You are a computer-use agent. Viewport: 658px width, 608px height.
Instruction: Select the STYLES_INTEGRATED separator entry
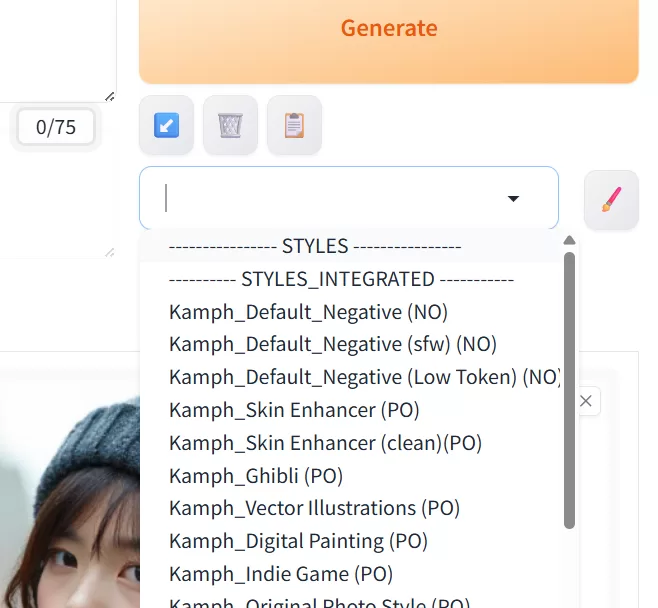tap(352, 279)
